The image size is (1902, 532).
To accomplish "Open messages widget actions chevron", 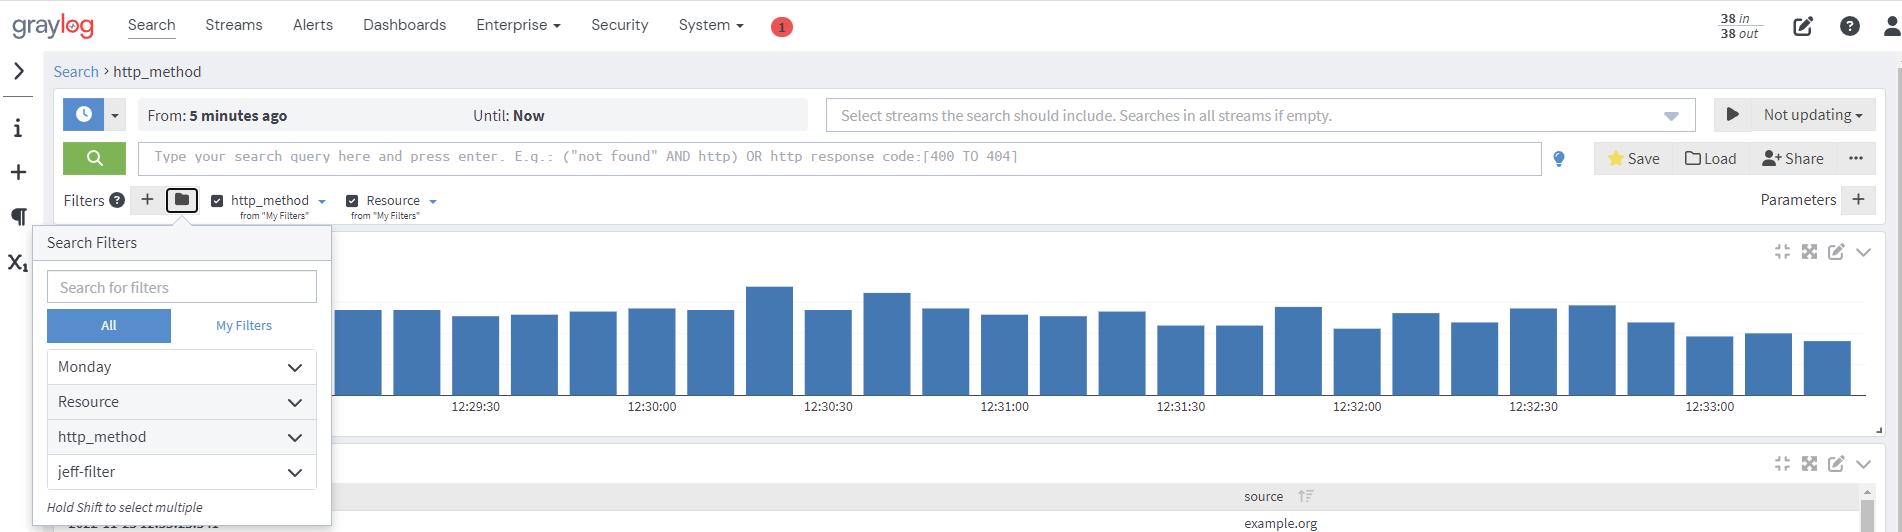I will 1864,464.
